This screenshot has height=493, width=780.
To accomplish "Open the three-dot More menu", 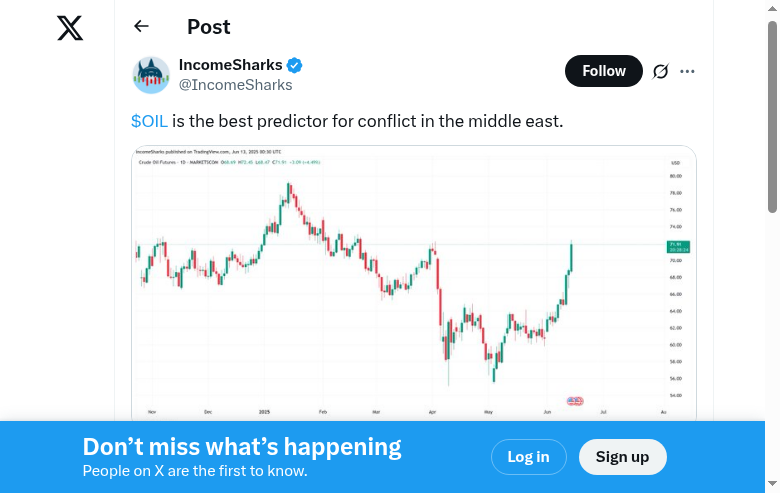I will pyautogui.click(x=687, y=71).
